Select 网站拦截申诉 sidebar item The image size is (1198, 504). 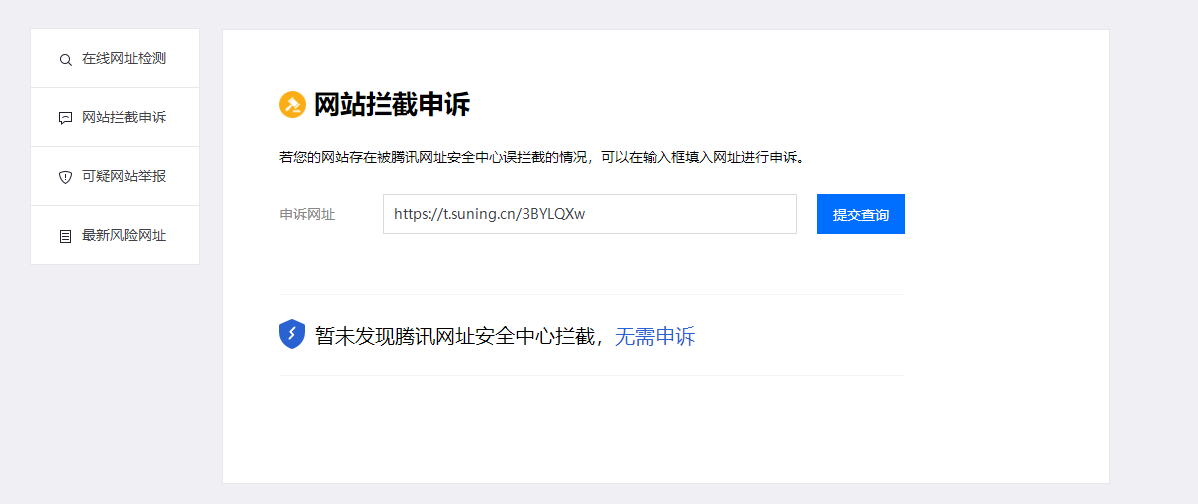tap(115, 118)
